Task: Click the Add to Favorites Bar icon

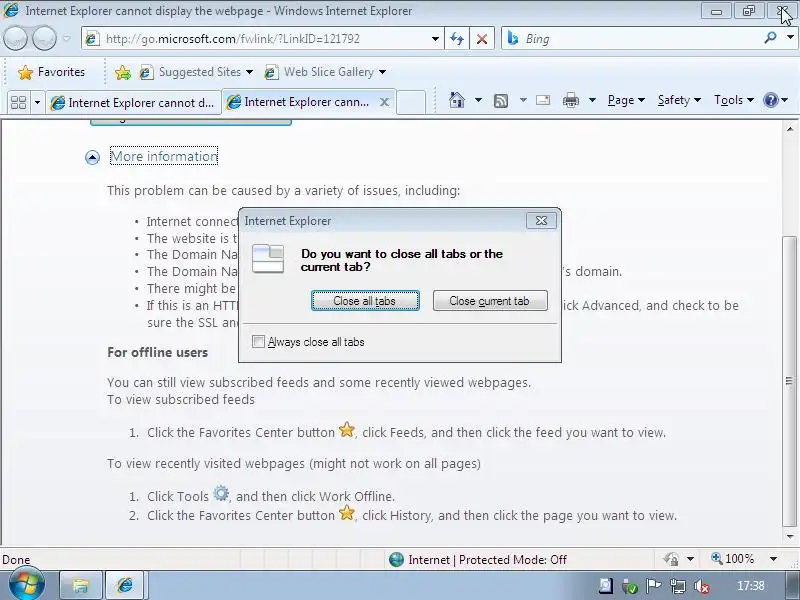Action: 122,72
